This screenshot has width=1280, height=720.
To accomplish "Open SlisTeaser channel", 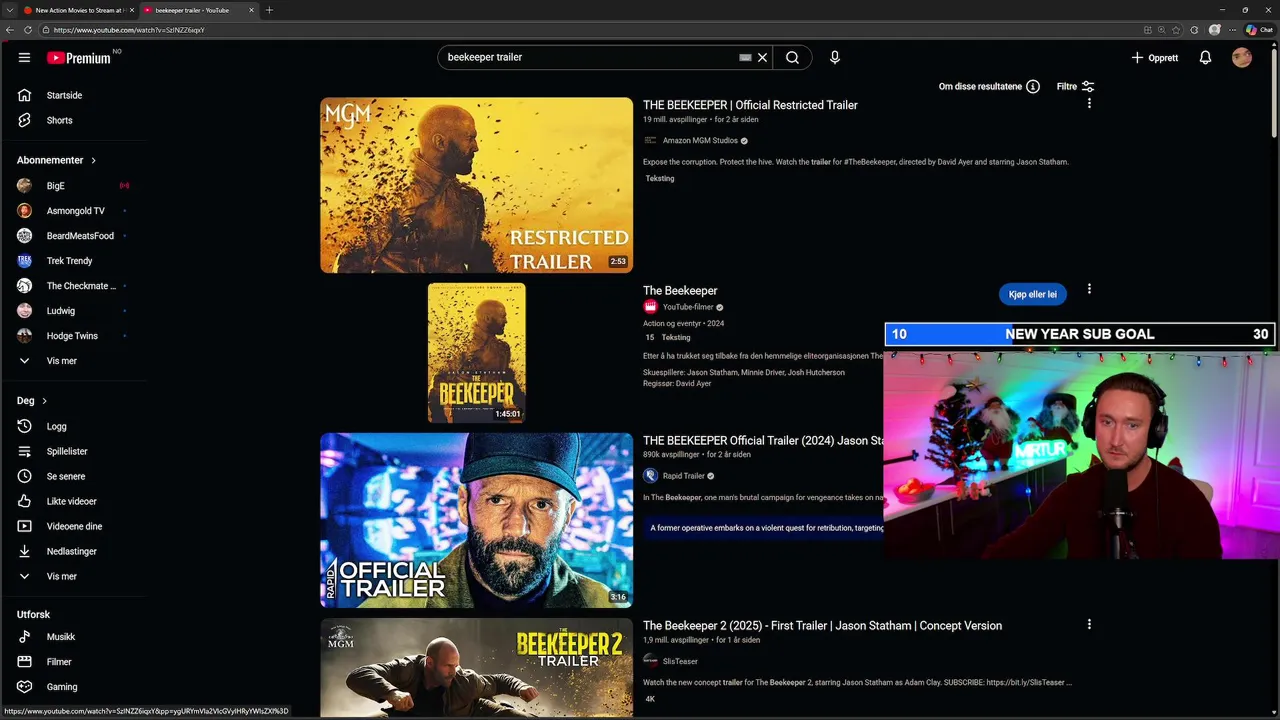I will point(680,662).
